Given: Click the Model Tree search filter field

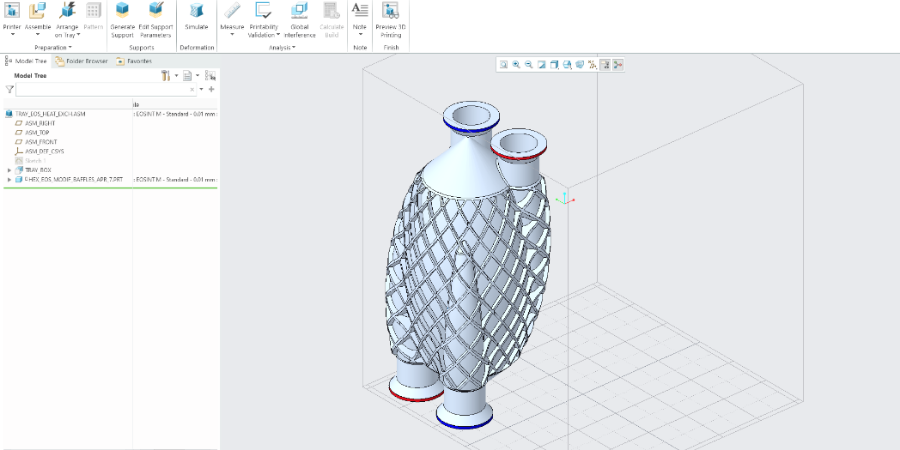Looking at the screenshot, I should point(100,89).
